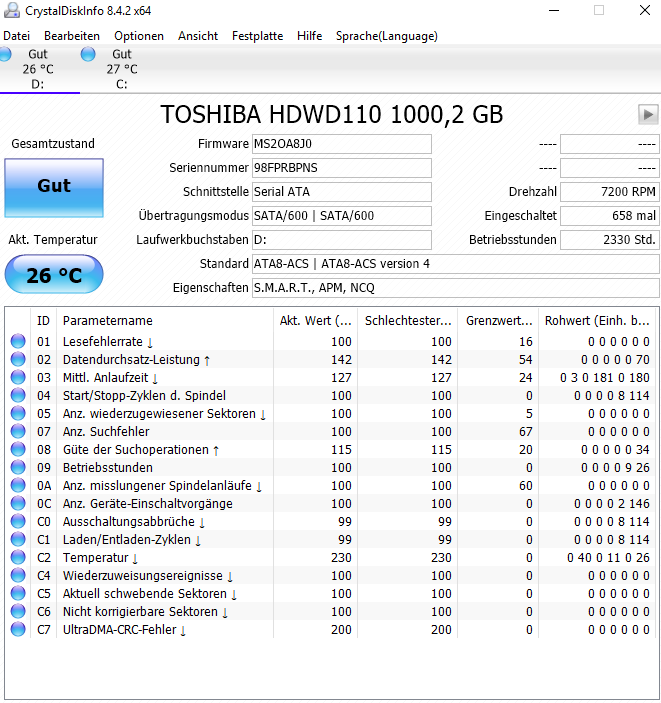Click the Seriennummer field 98FPRBPNS
Screen dimensions: 661x703
click(342, 168)
